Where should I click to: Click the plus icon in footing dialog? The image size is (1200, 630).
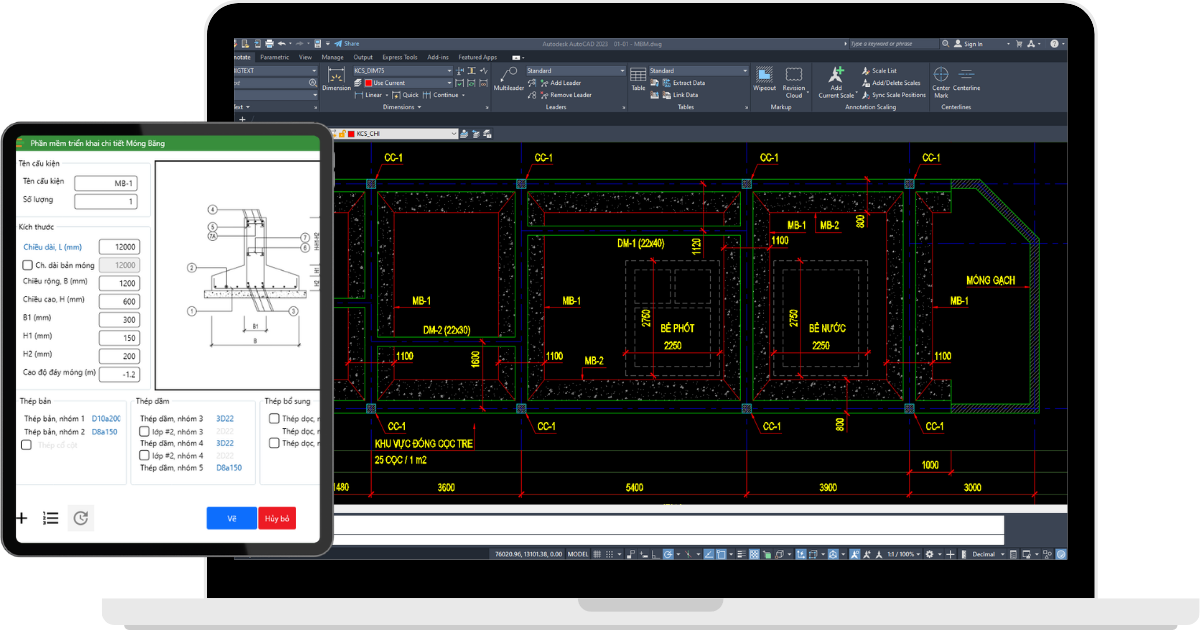[22, 518]
